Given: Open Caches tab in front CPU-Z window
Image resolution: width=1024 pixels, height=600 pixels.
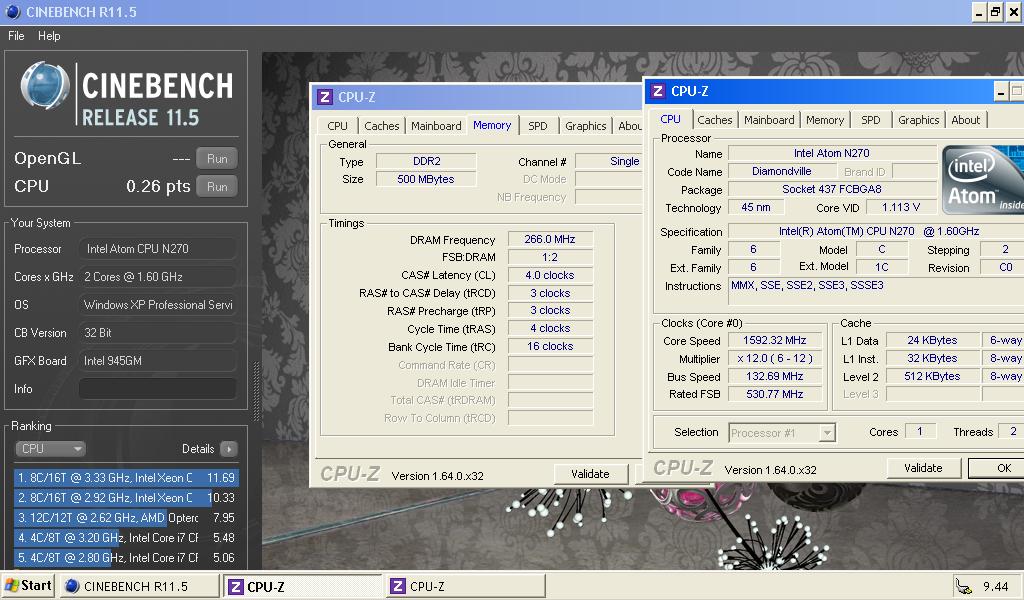Looking at the screenshot, I should tap(714, 120).
